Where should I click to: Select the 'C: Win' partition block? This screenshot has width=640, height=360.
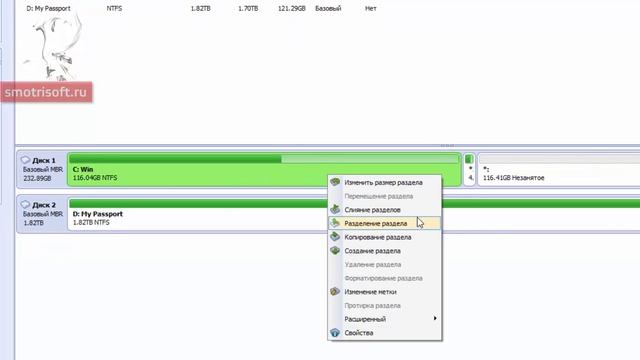click(264, 169)
